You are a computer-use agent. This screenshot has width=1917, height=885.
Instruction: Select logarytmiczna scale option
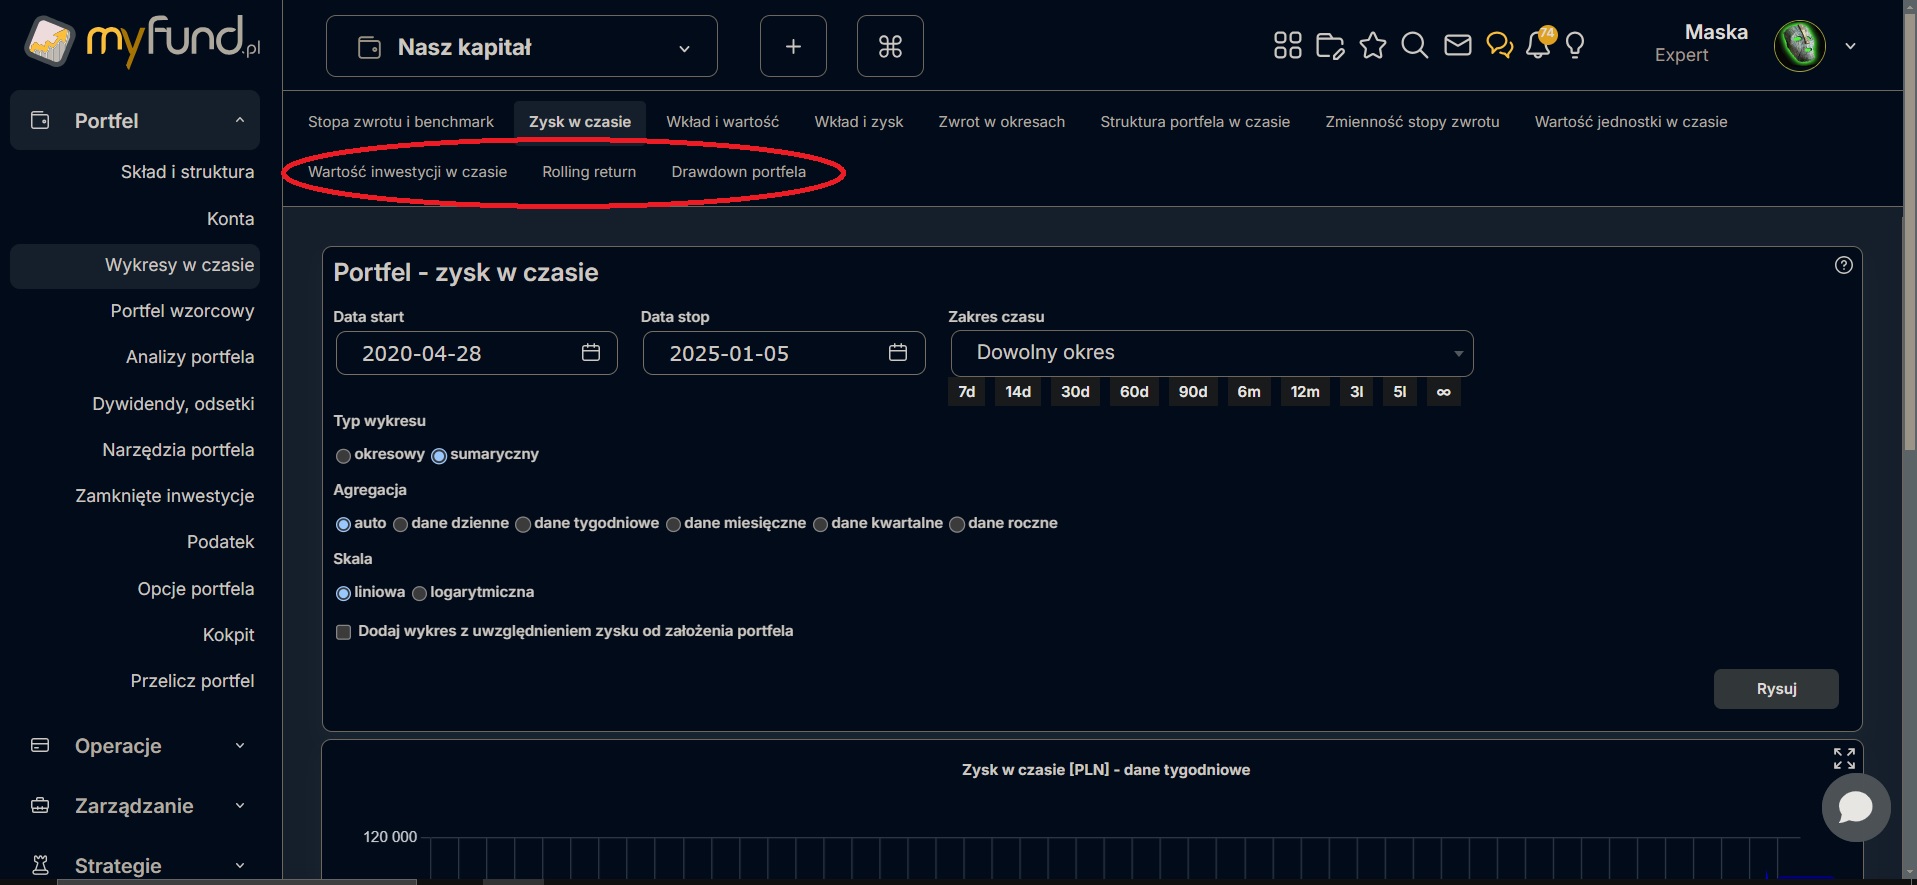tap(420, 594)
